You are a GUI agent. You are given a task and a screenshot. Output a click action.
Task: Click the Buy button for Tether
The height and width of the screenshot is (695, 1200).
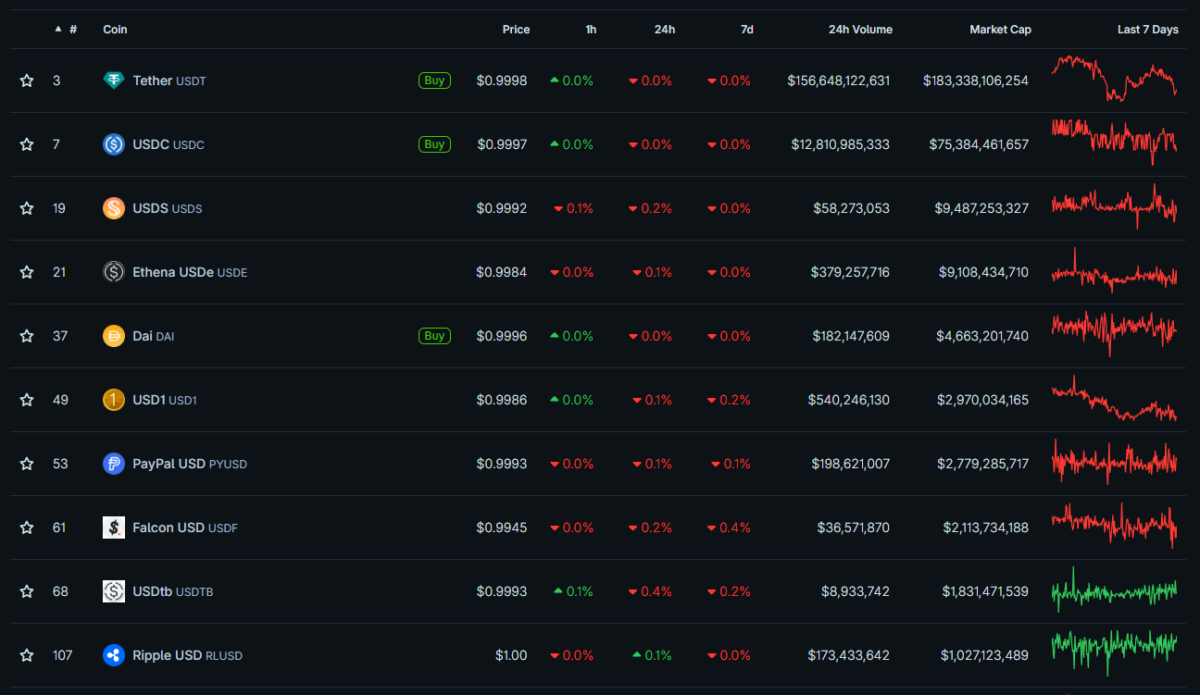point(434,80)
